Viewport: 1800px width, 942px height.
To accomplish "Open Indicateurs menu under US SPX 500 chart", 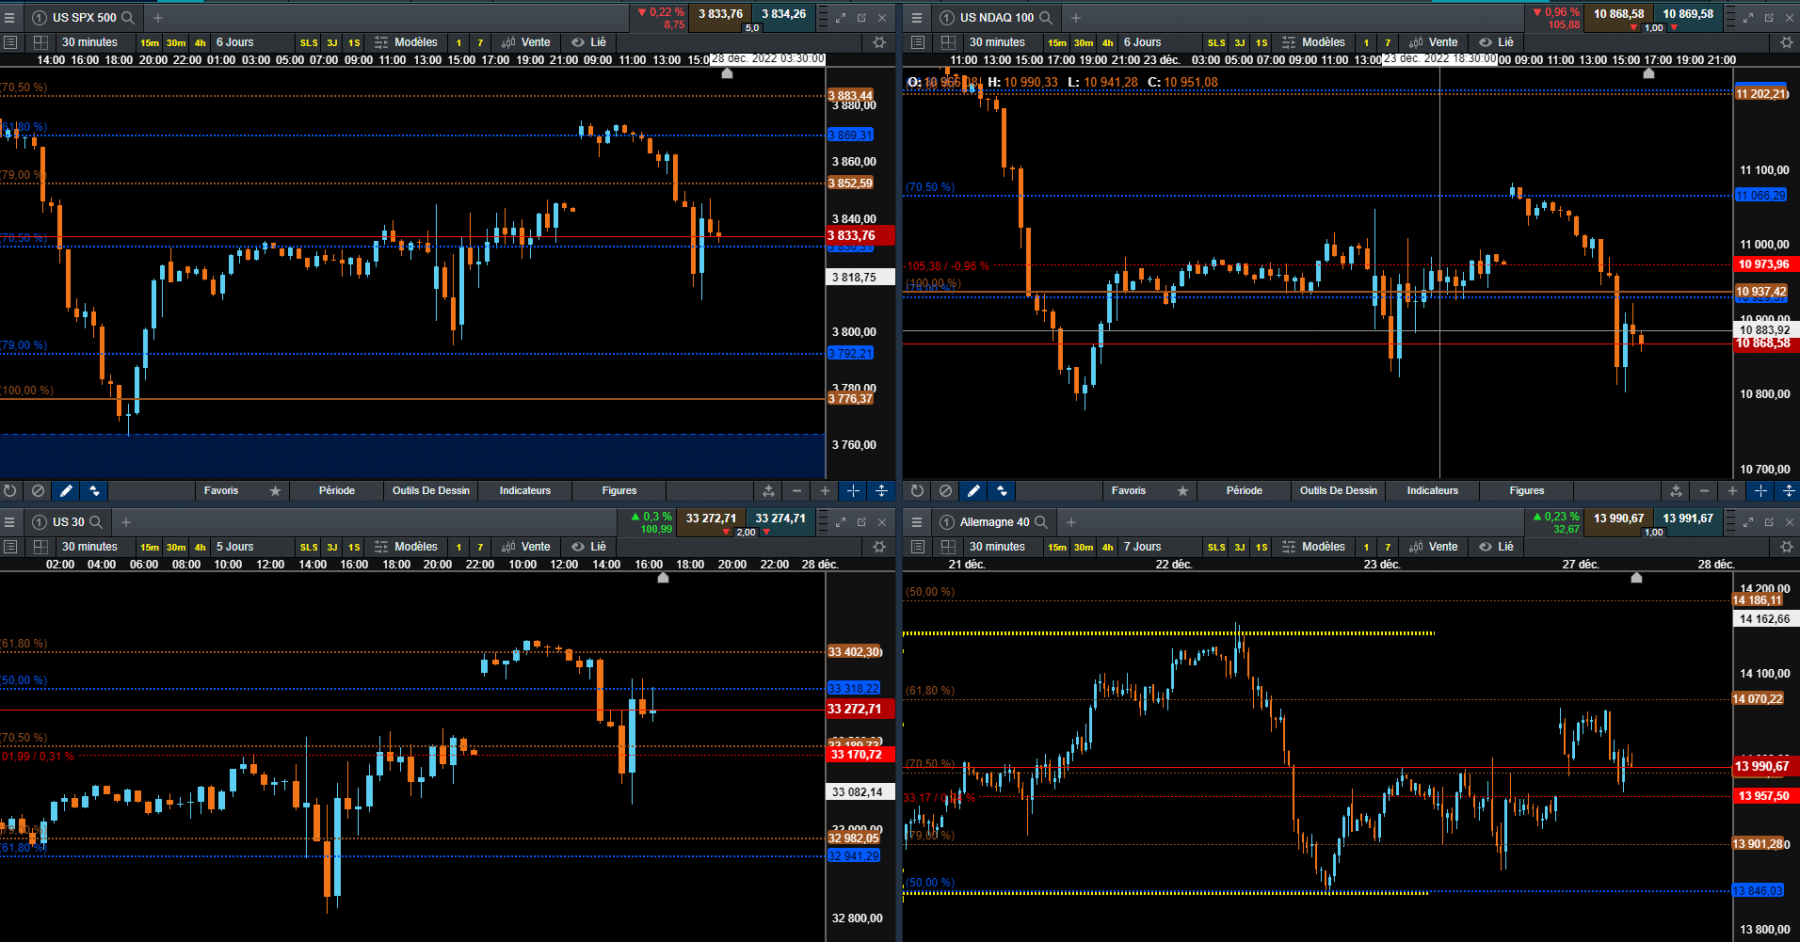I will [x=525, y=491].
